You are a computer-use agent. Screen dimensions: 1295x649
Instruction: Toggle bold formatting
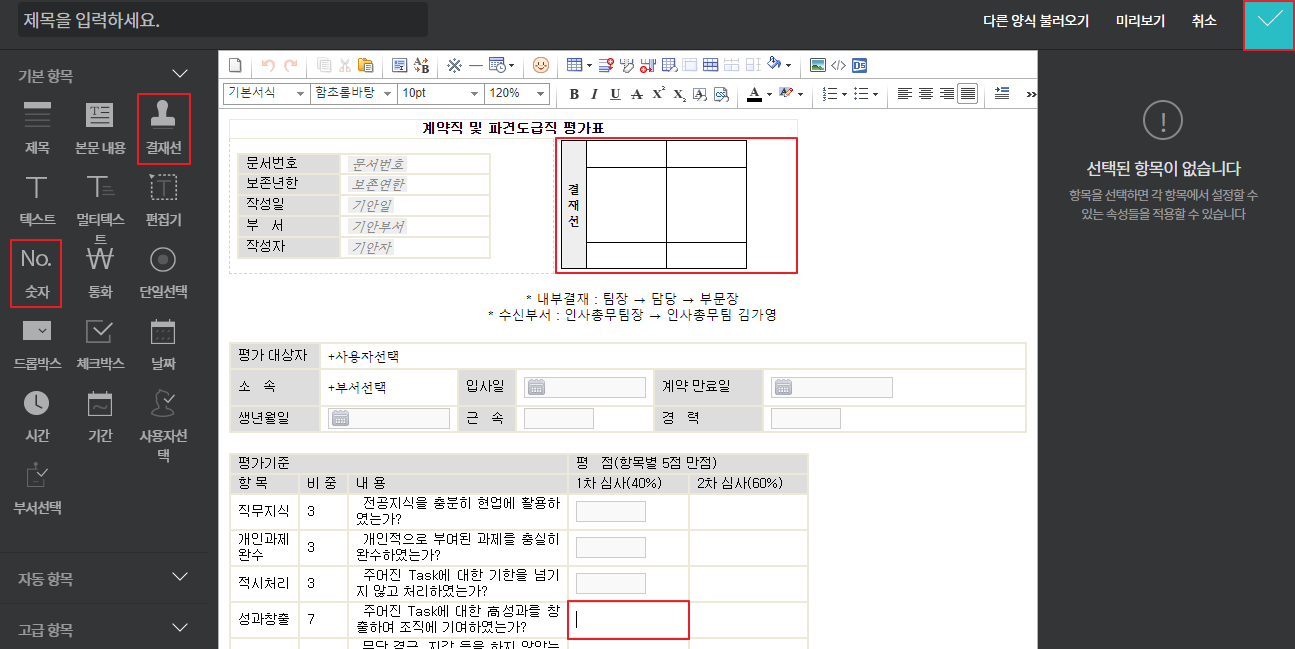click(x=574, y=94)
